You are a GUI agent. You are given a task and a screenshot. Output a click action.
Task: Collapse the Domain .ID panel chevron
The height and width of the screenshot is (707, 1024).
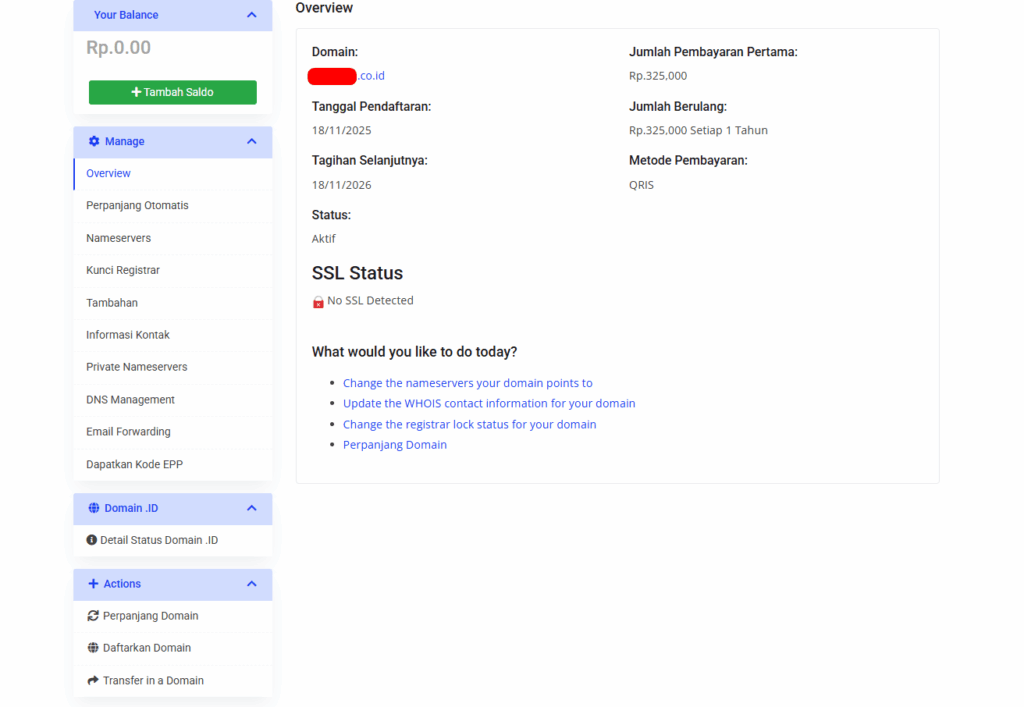(x=251, y=508)
